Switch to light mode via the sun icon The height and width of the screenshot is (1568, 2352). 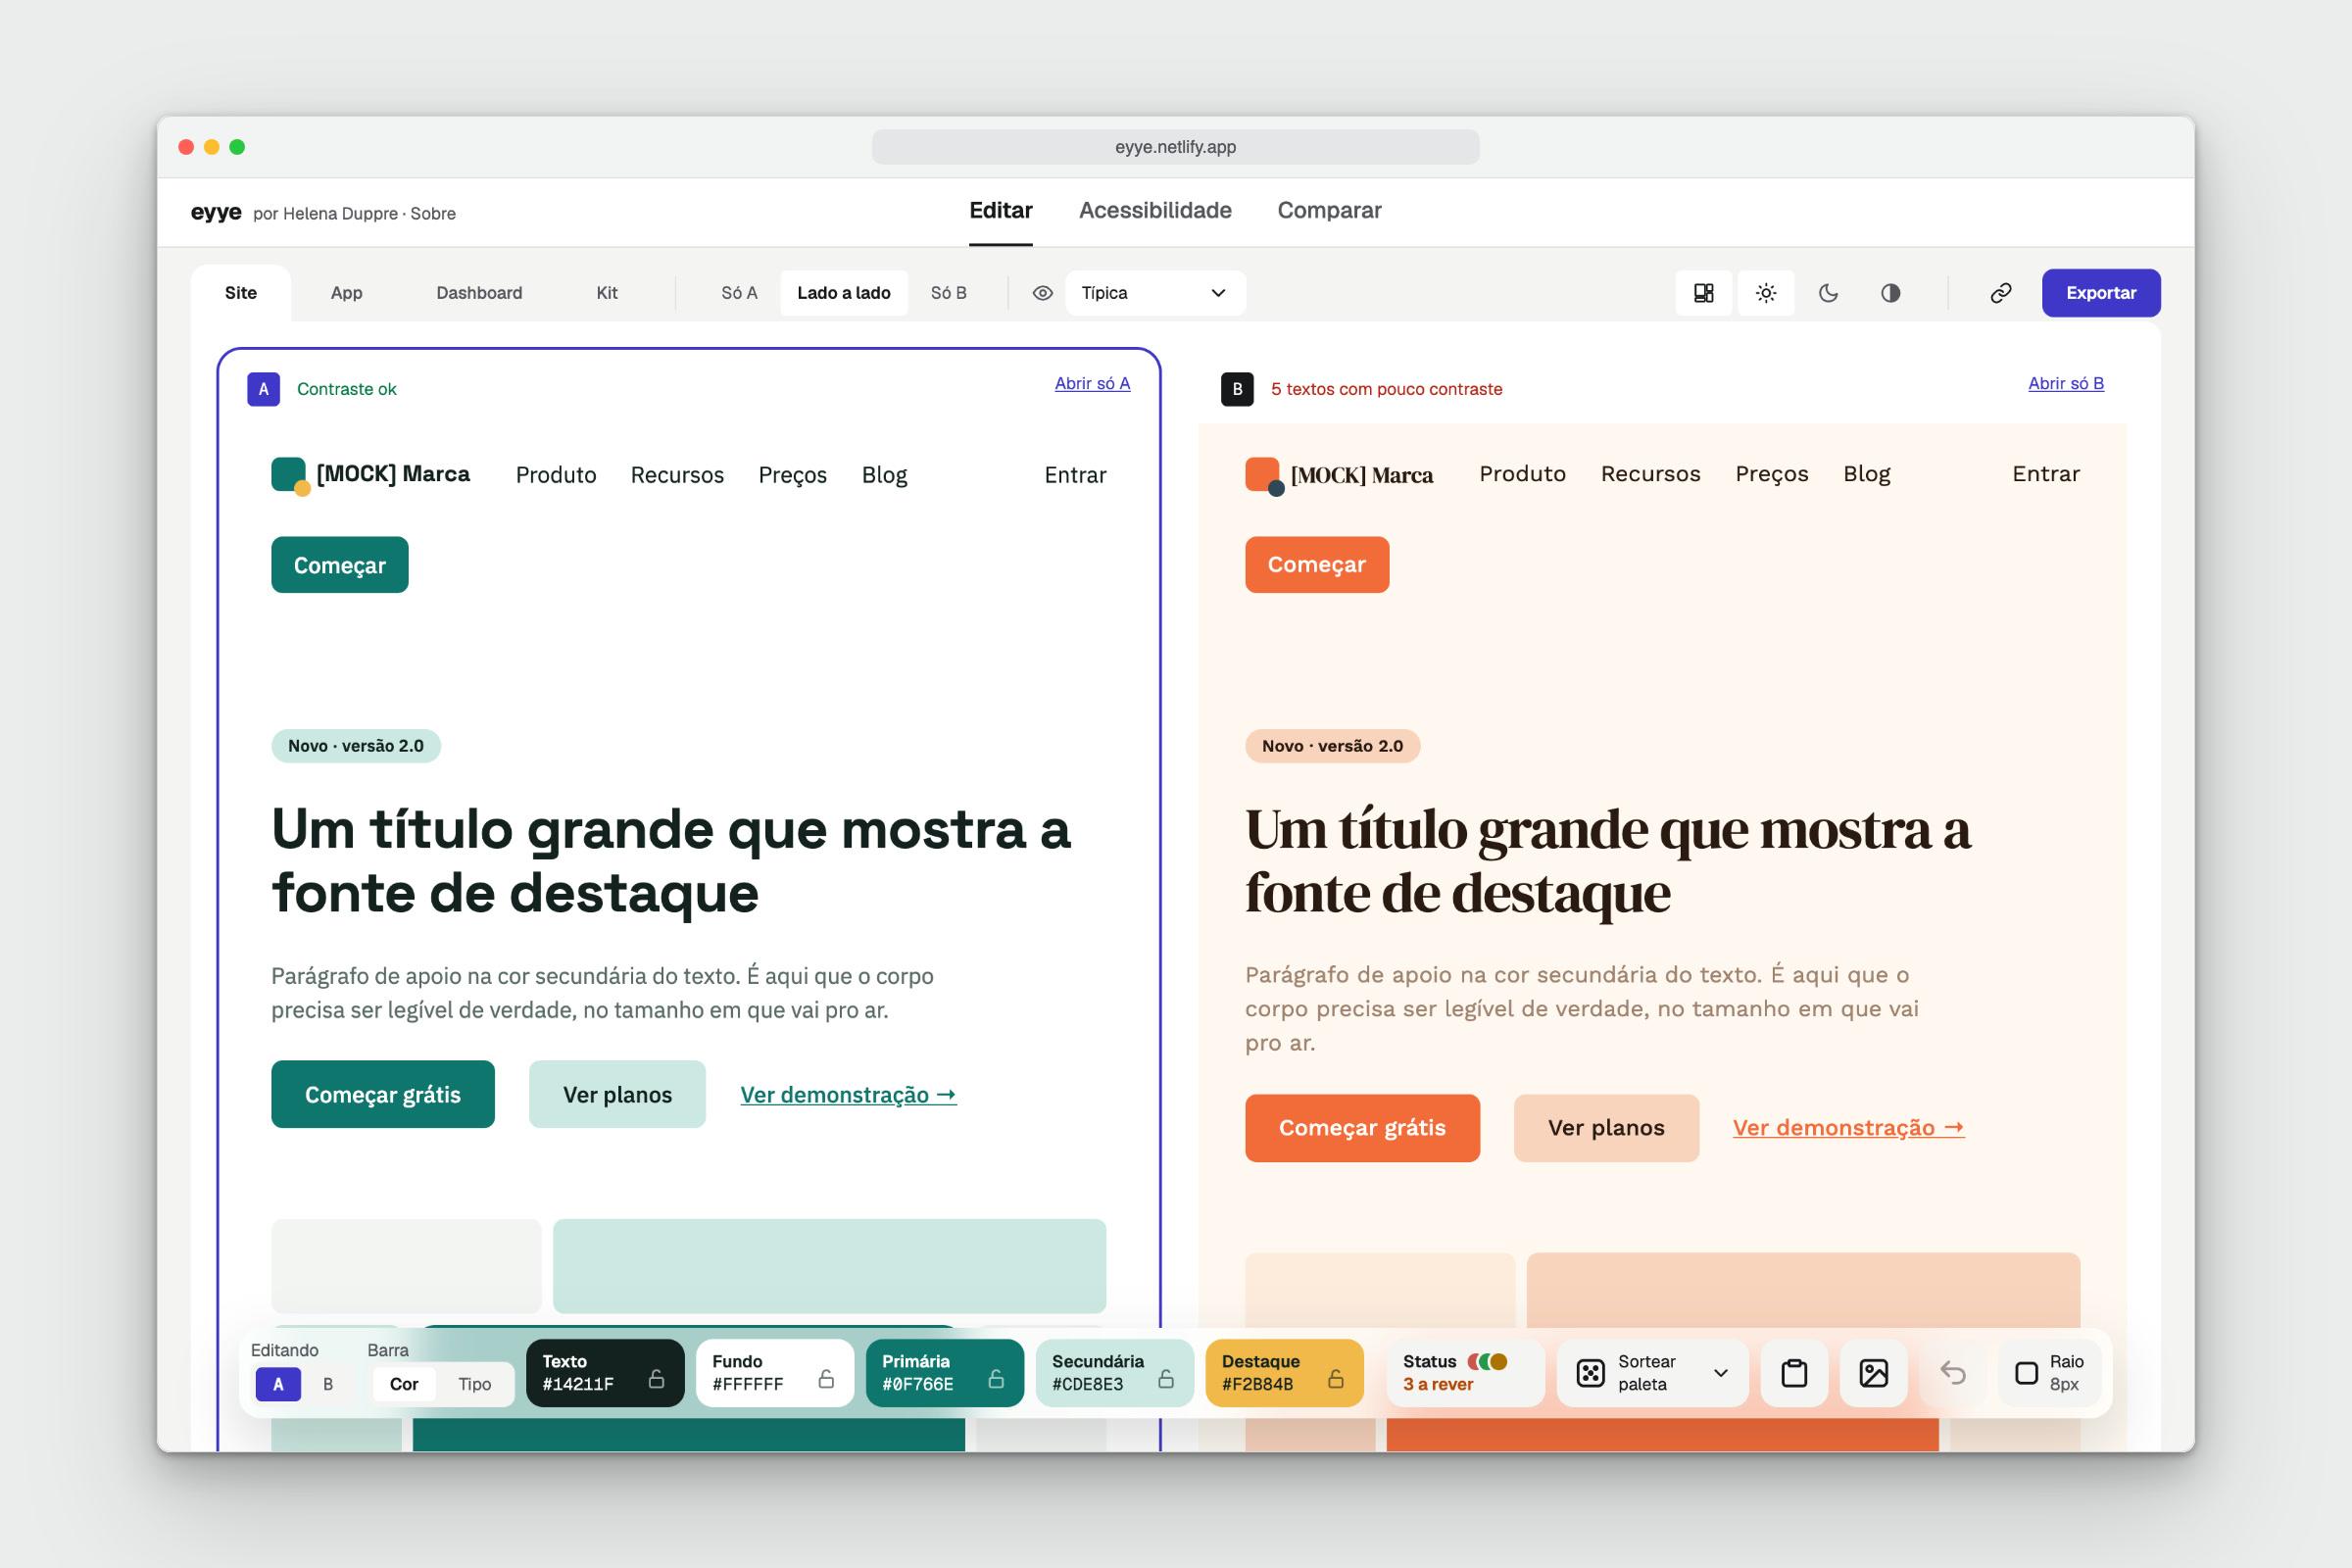tap(1766, 293)
